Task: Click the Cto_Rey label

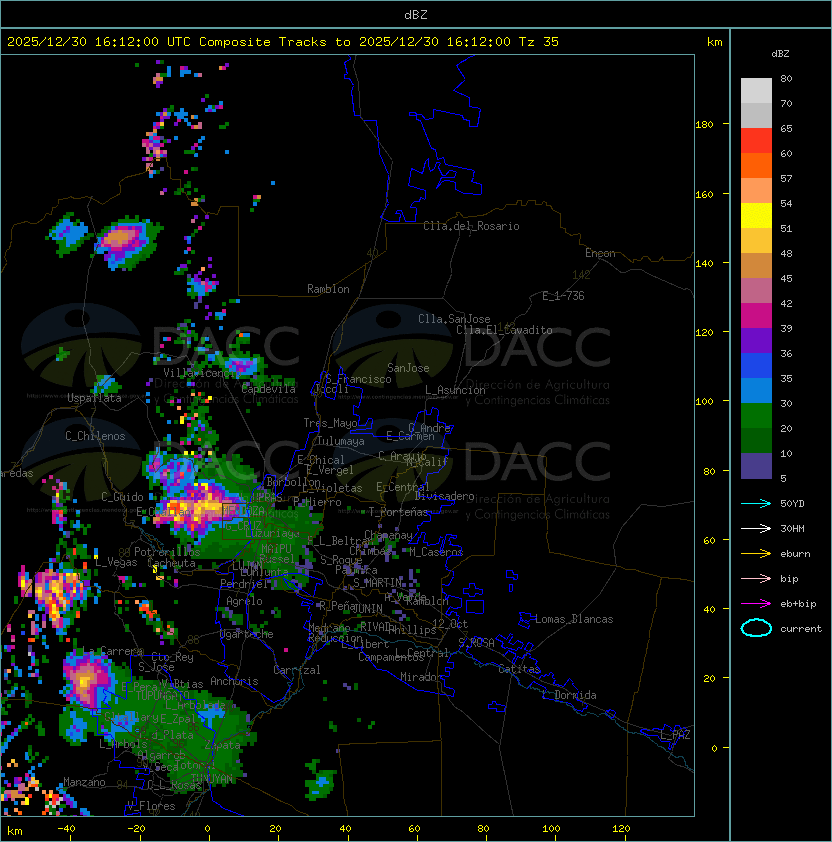Action: [172, 657]
